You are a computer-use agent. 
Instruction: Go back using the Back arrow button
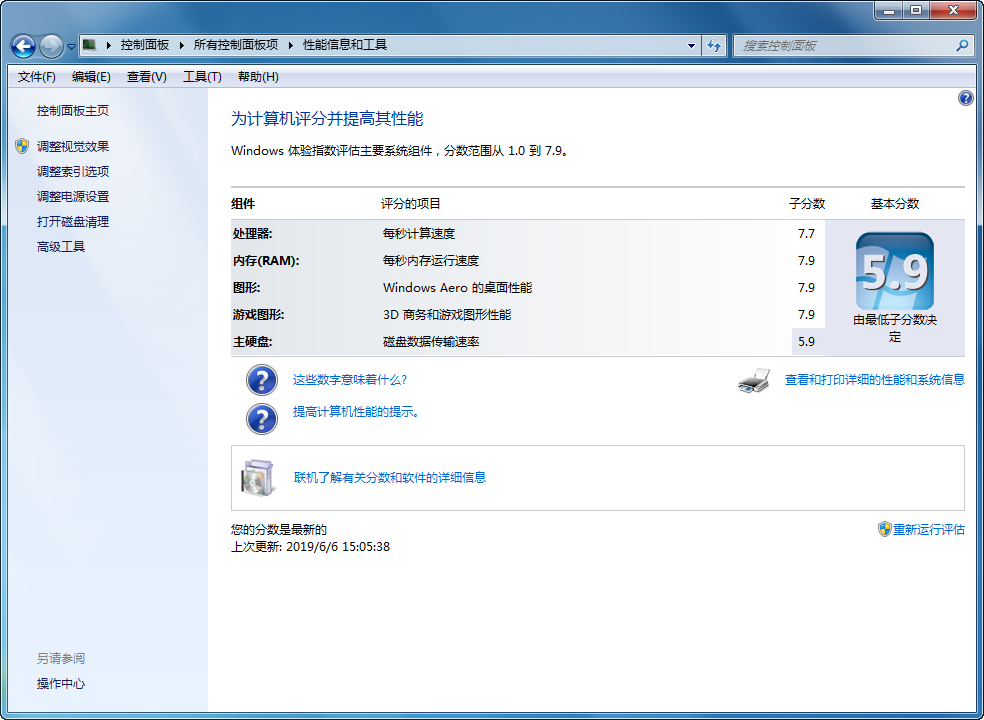pos(23,46)
